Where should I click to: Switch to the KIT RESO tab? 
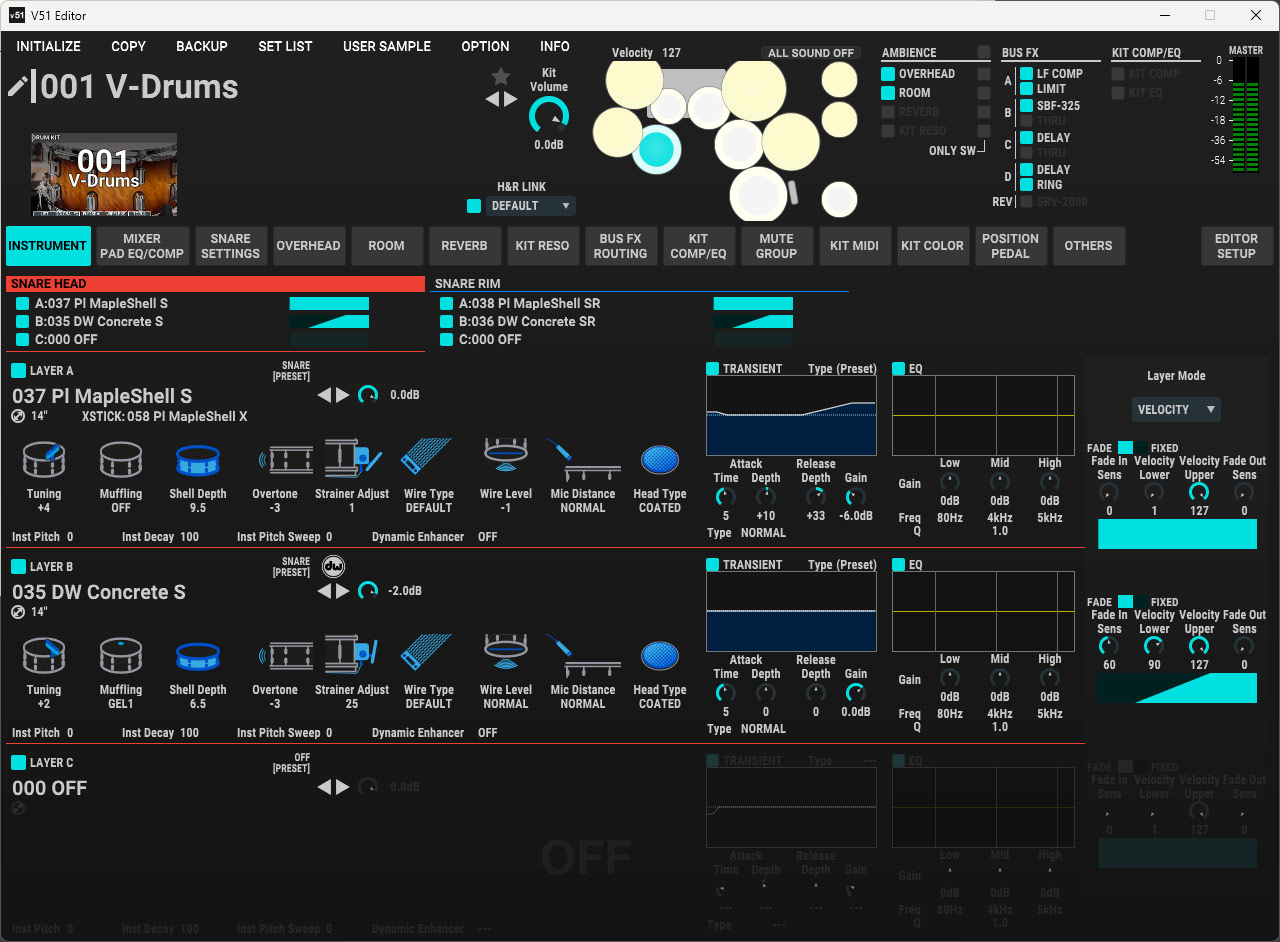pyautogui.click(x=542, y=246)
